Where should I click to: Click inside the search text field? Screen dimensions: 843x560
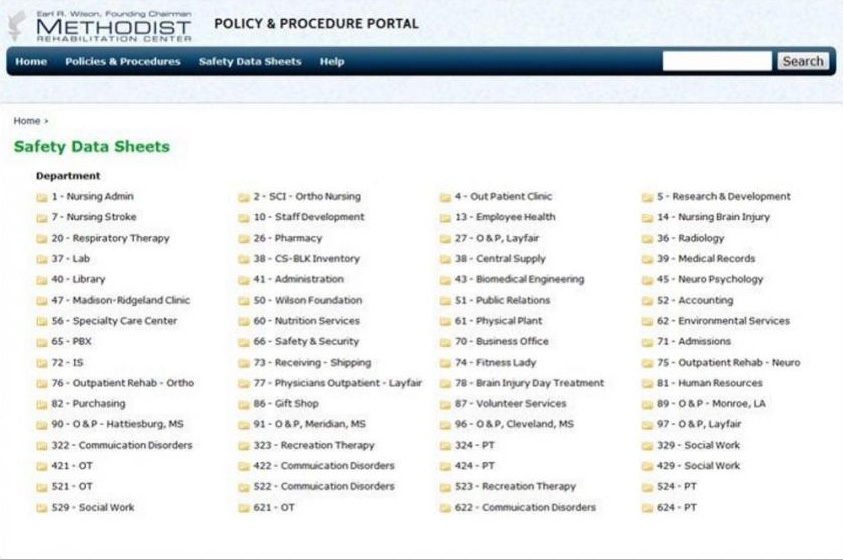[x=717, y=61]
